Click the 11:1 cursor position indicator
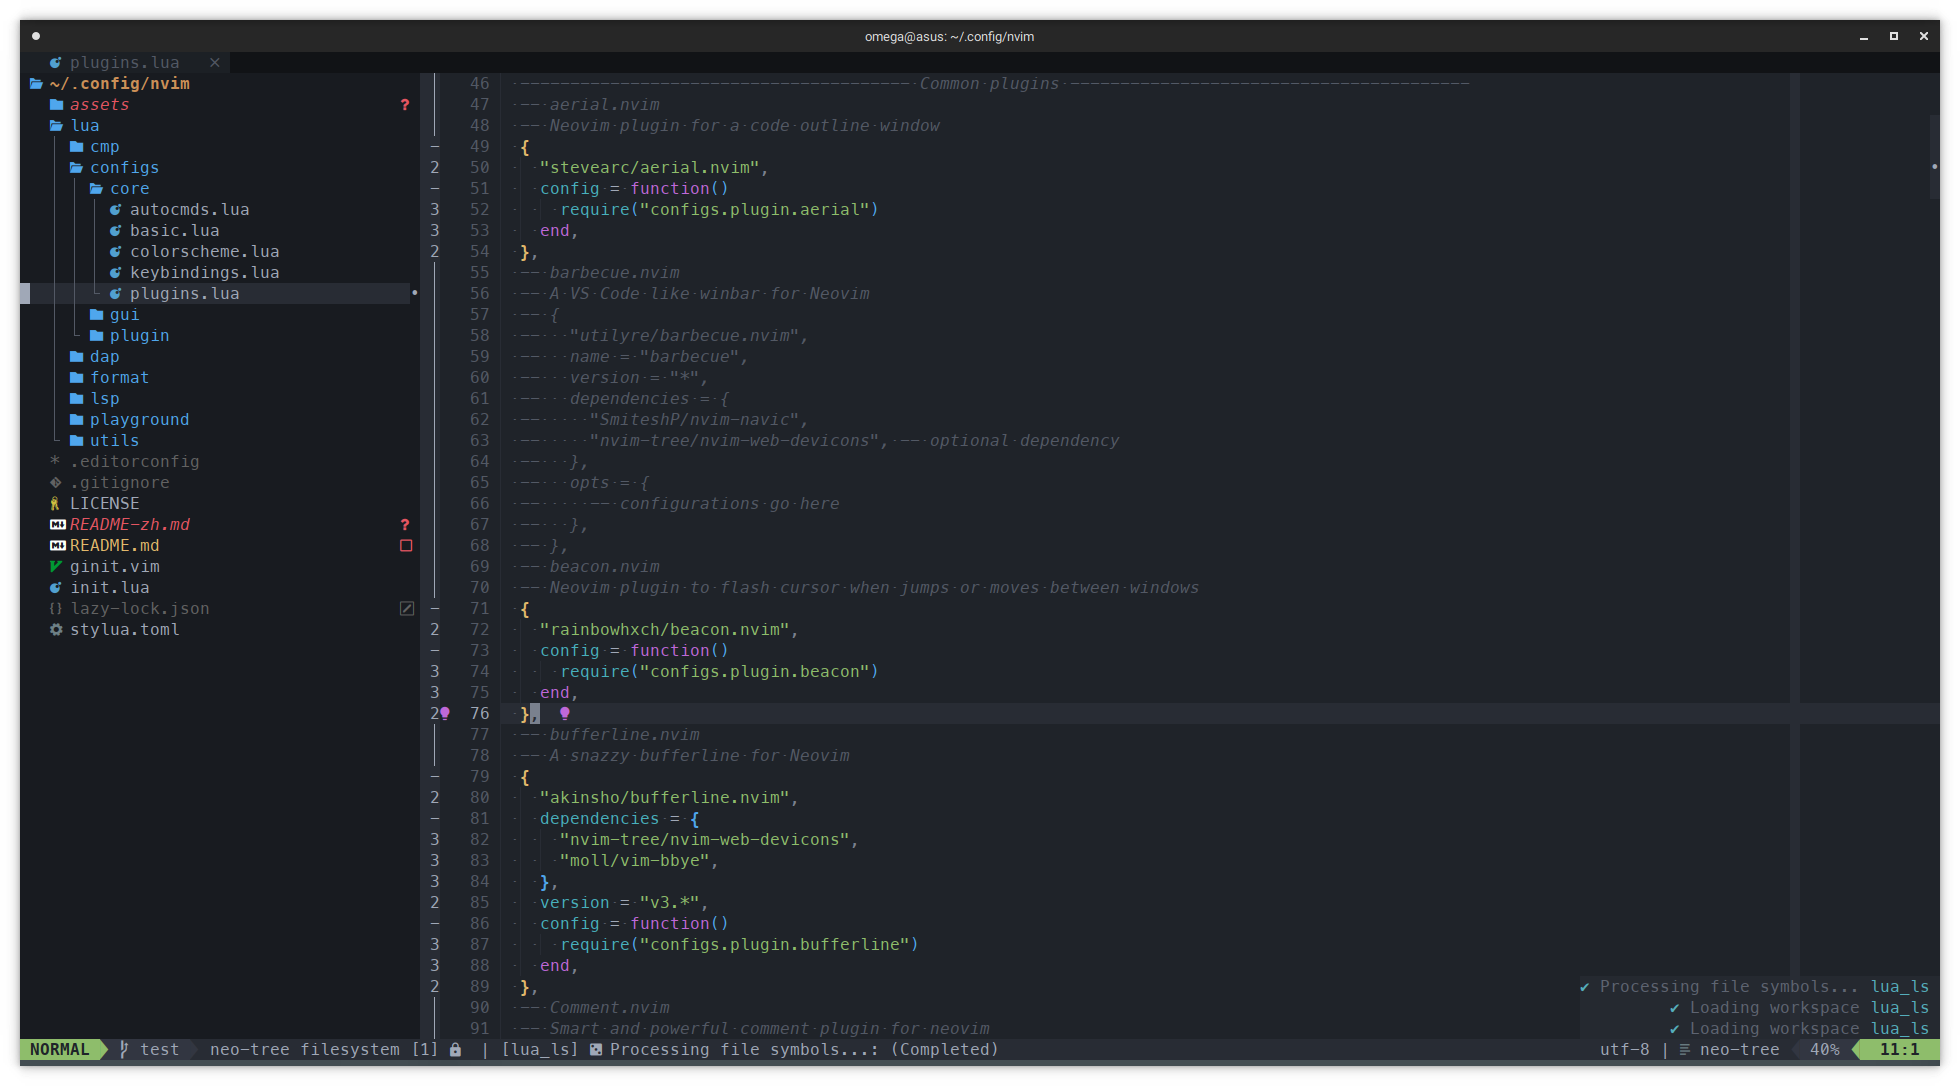Image resolution: width=1960 pixels, height=1086 pixels. [1899, 1050]
